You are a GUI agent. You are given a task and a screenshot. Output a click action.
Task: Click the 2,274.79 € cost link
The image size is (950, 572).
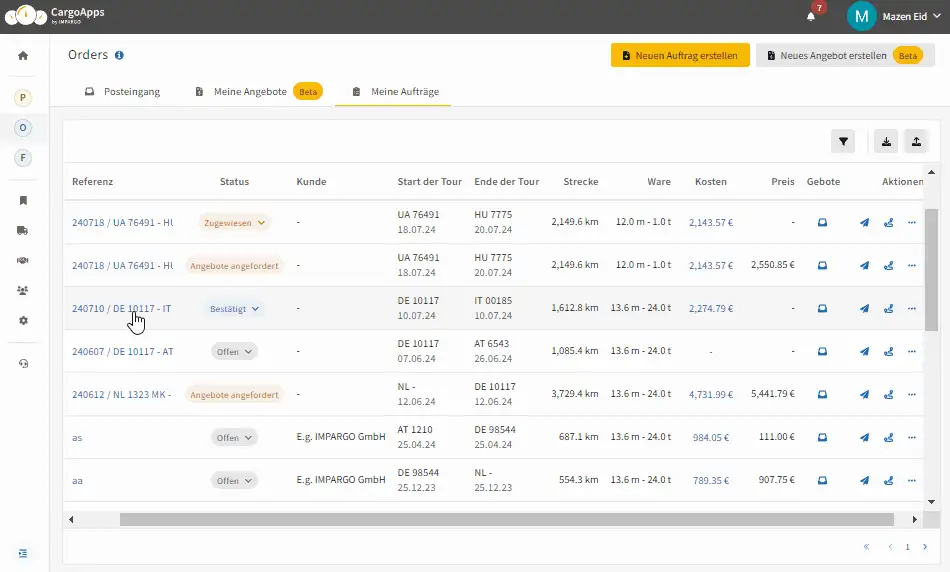[x=711, y=308]
